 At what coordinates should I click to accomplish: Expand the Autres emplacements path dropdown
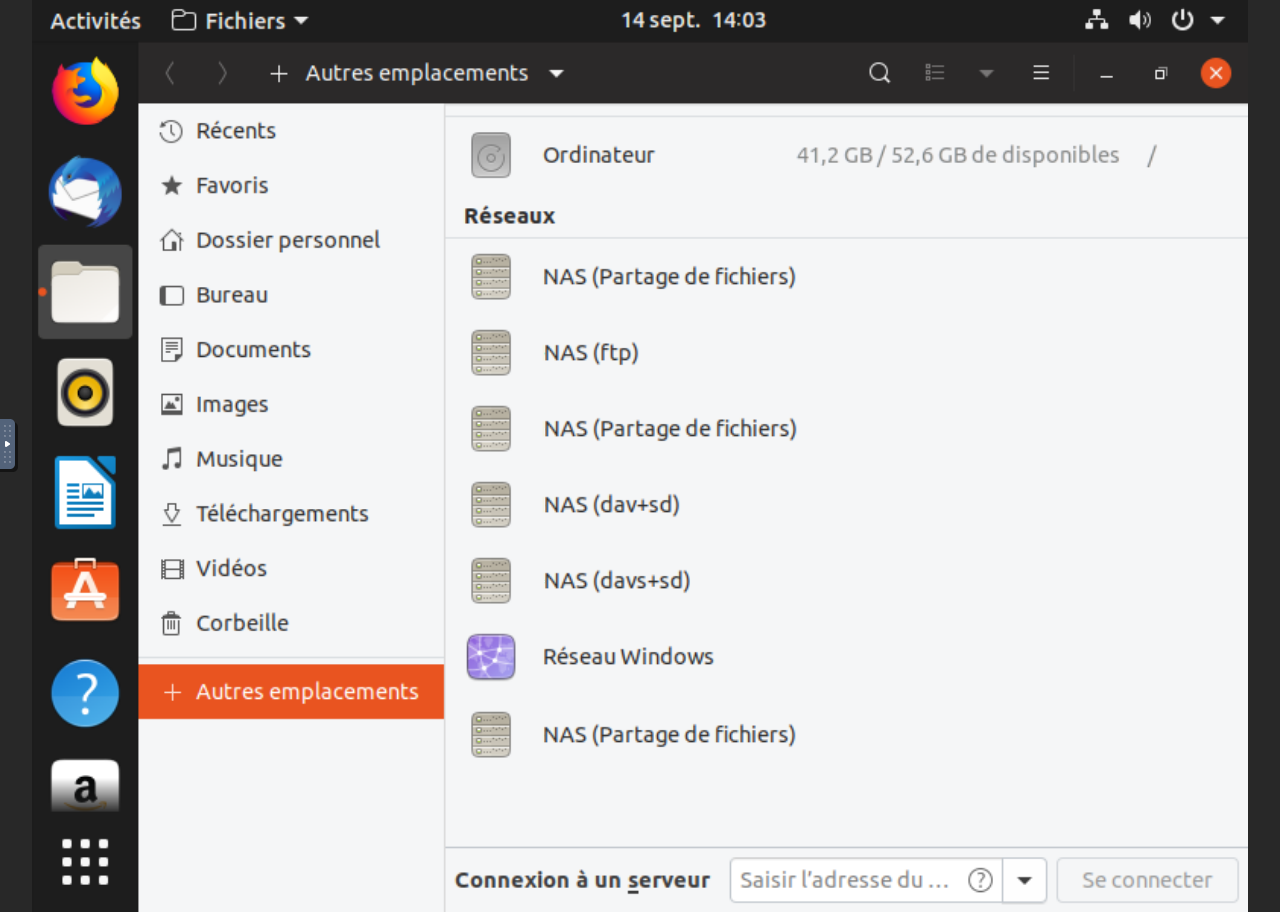(x=557, y=73)
